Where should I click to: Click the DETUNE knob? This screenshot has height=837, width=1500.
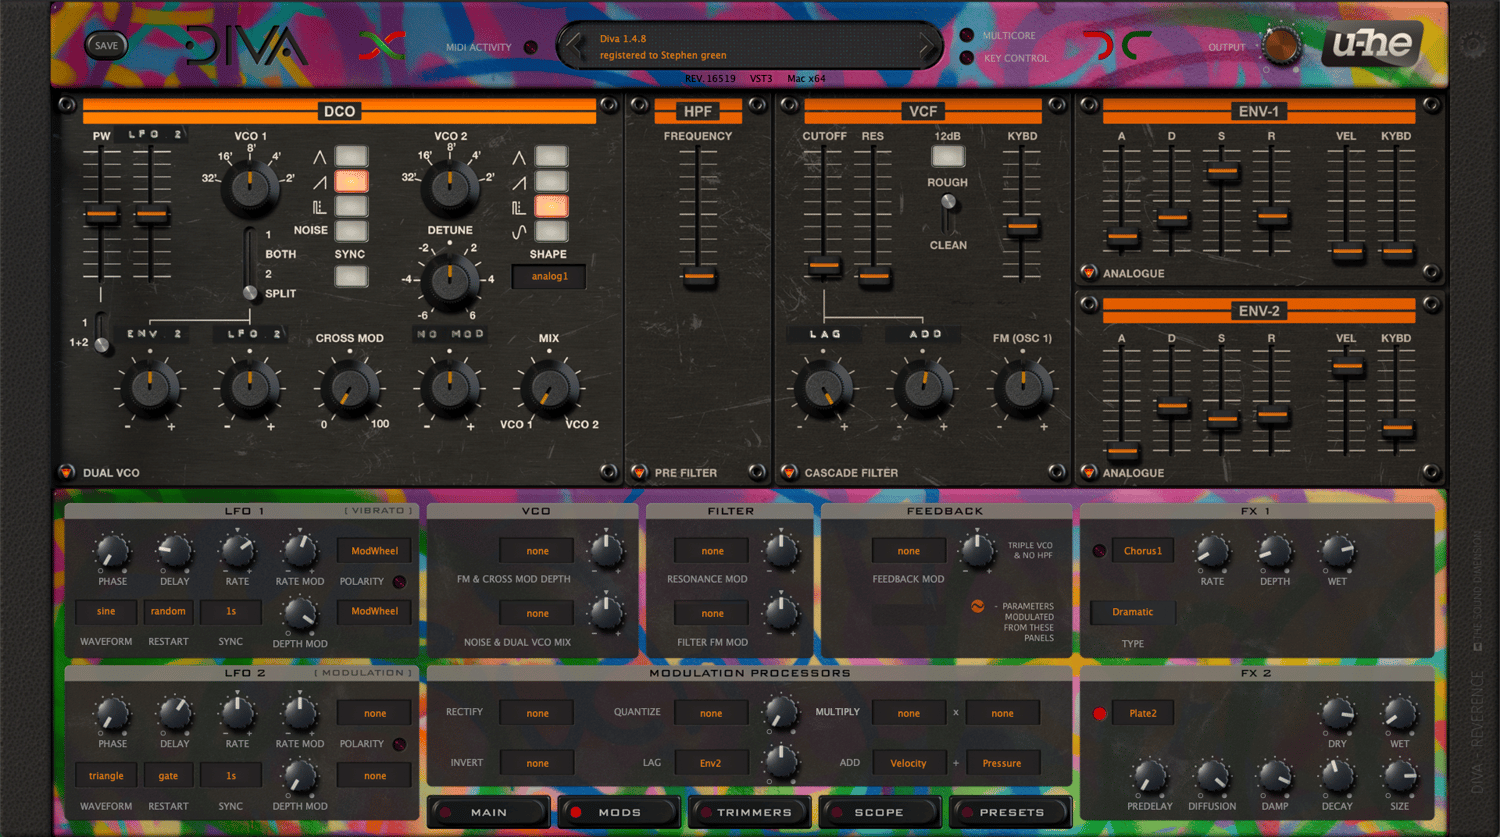coord(450,281)
